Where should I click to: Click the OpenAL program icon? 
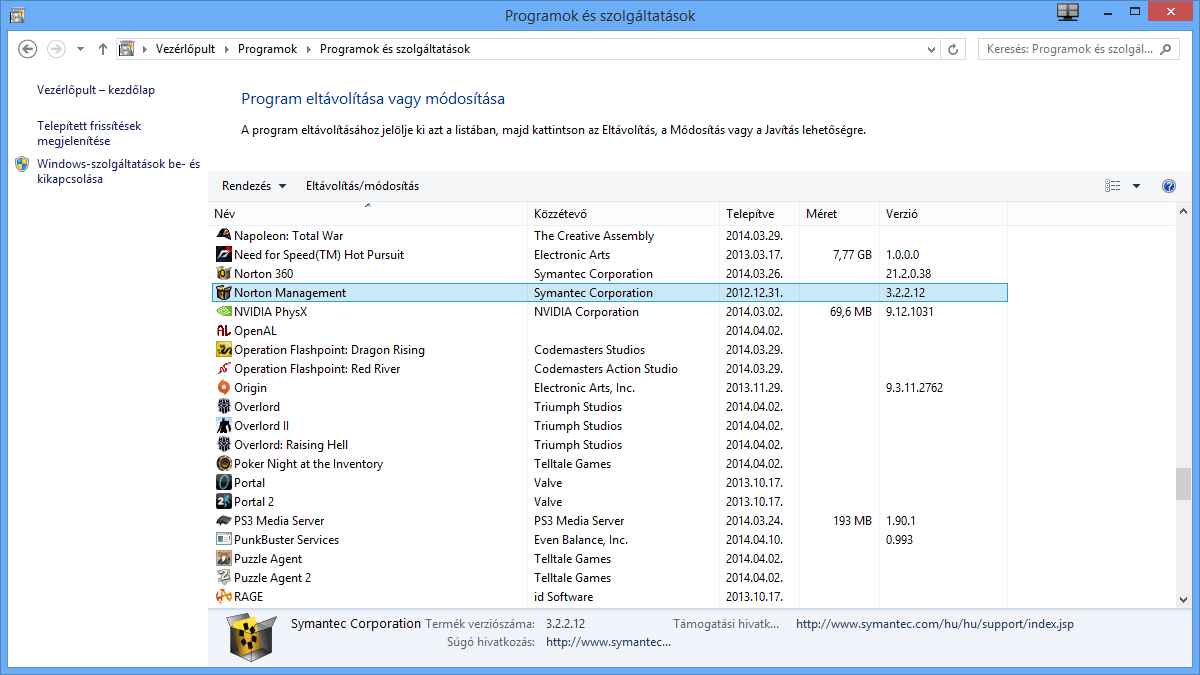224,331
